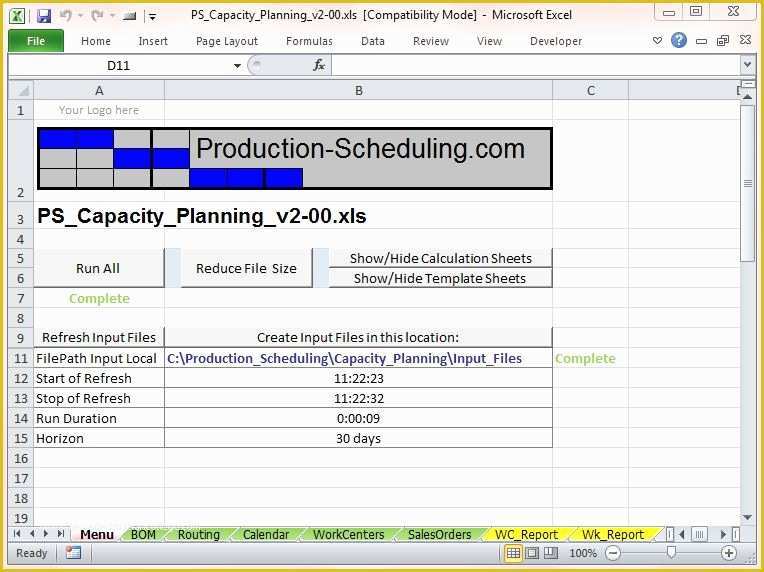Open the Excel application icon menu
764x572 pixels.
[17, 16]
